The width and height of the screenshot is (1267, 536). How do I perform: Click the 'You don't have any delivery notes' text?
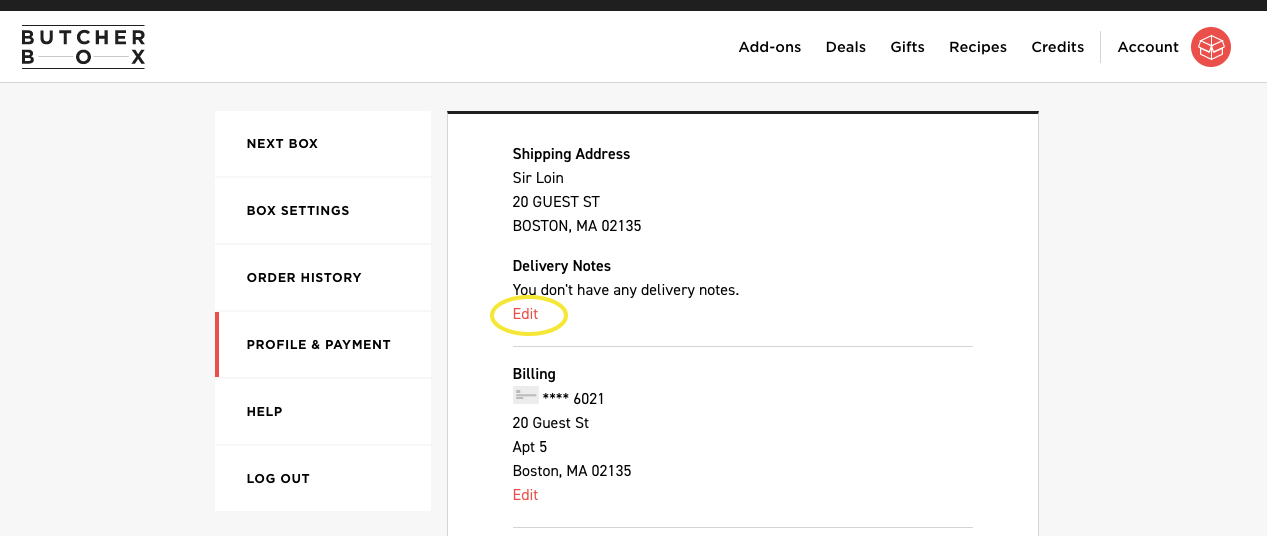tap(625, 290)
